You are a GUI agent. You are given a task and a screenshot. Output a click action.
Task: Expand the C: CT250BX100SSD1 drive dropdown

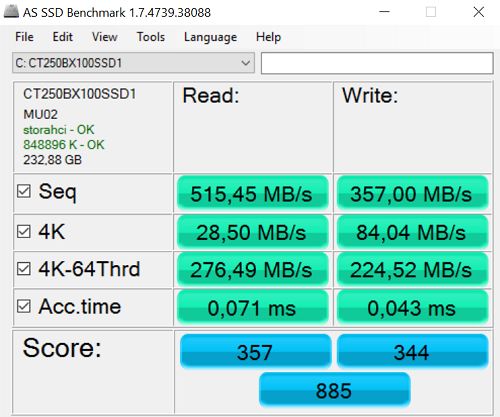(133, 63)
